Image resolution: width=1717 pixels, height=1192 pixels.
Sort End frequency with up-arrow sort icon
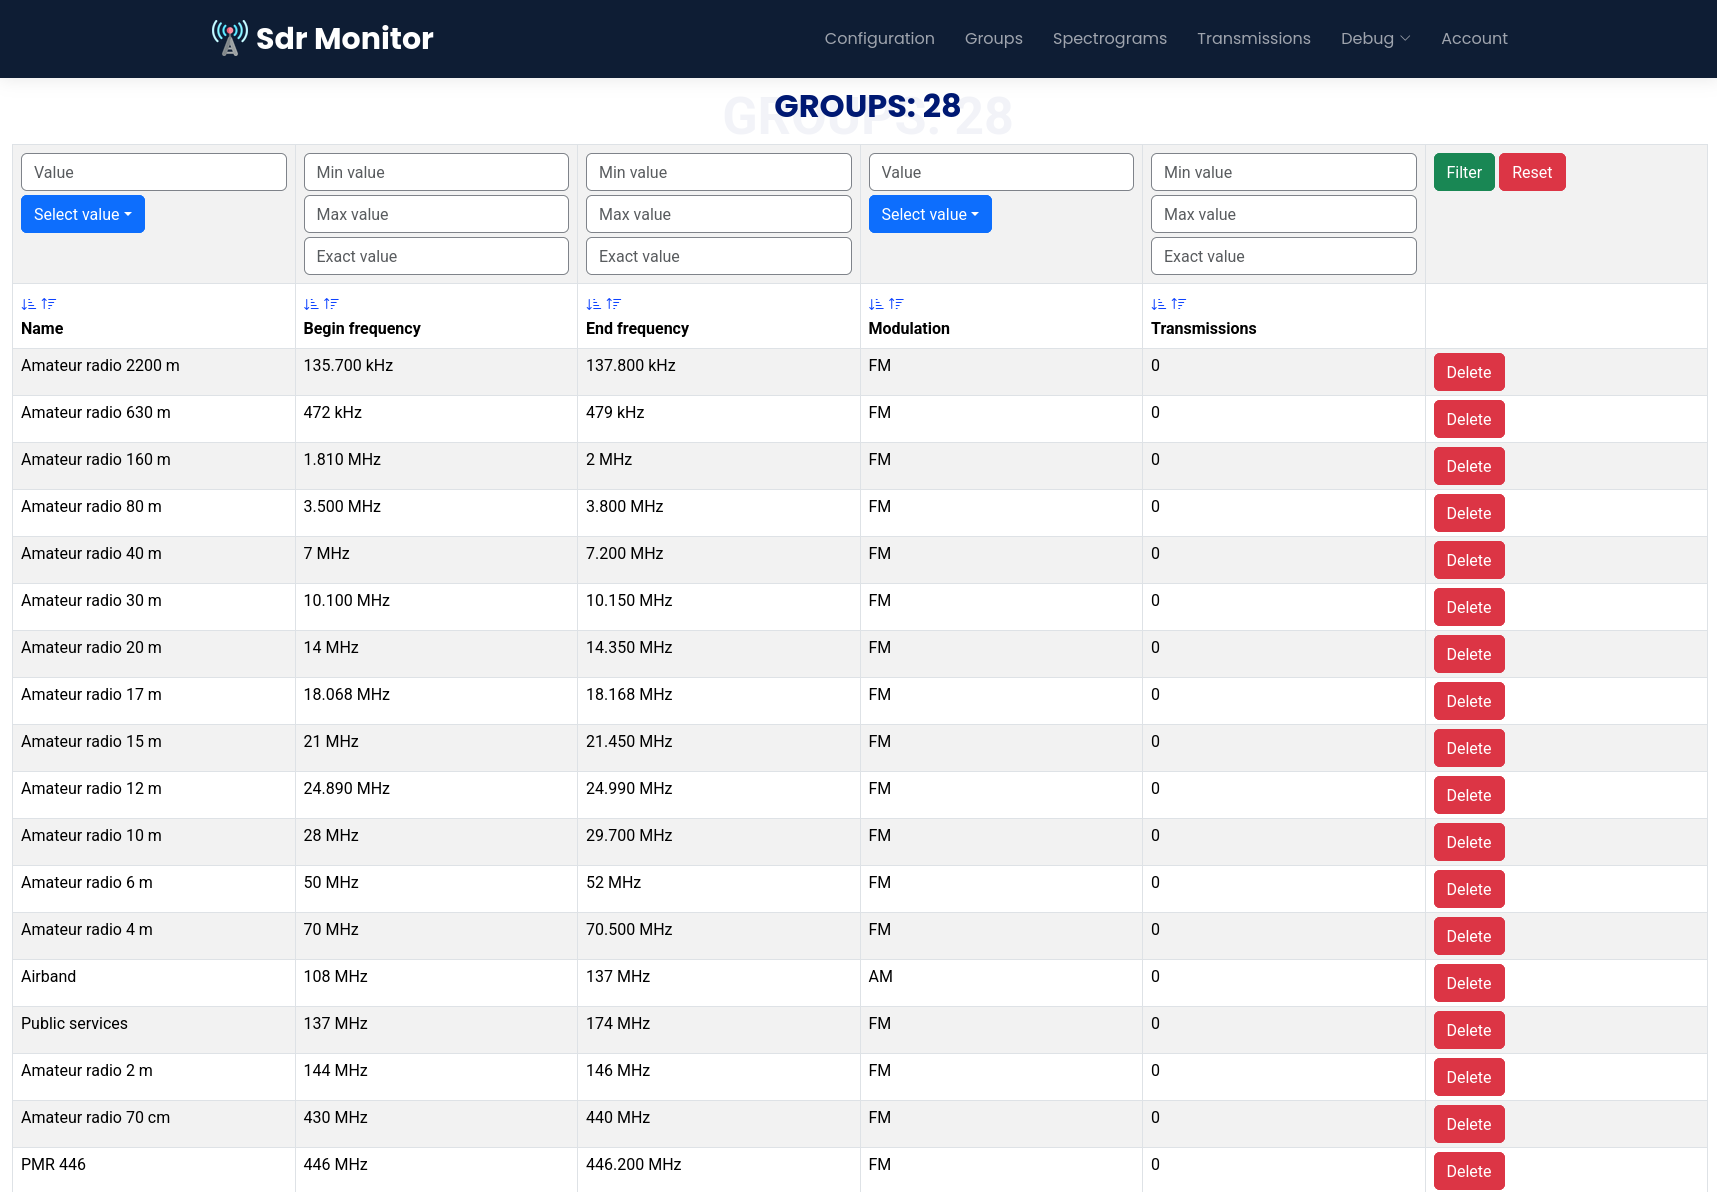(x=614, y=304)
